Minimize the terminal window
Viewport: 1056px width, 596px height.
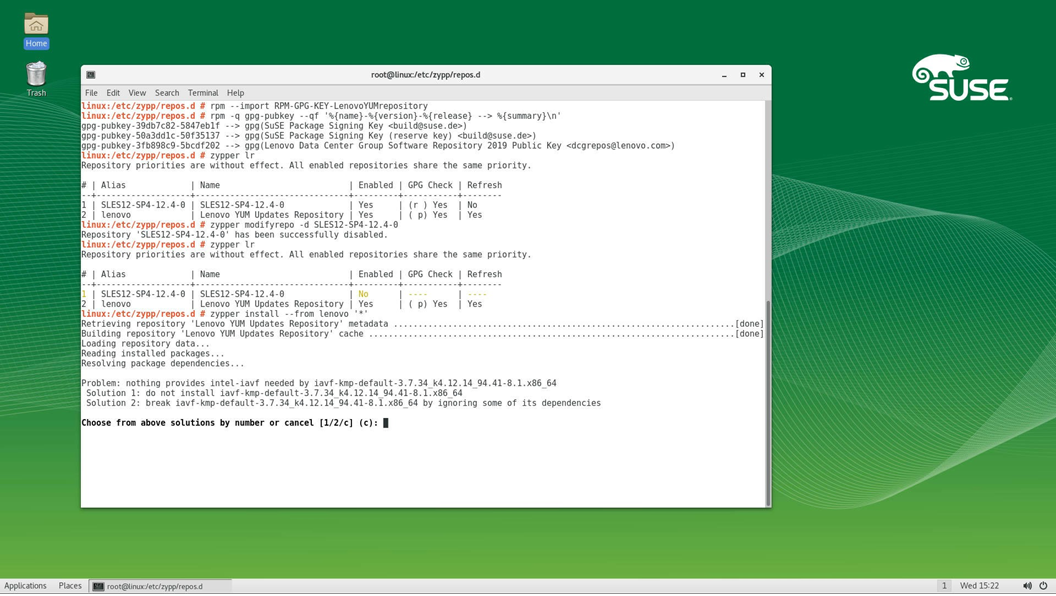pyautogui.click(x=724, y=75)
